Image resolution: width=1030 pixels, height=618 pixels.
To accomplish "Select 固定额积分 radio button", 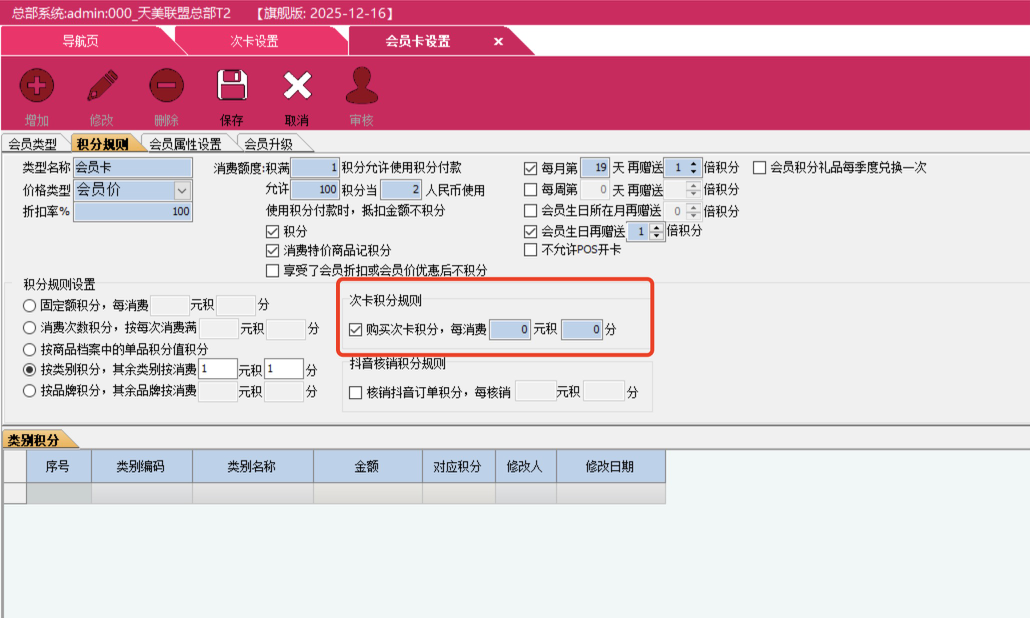I will 30,304.
